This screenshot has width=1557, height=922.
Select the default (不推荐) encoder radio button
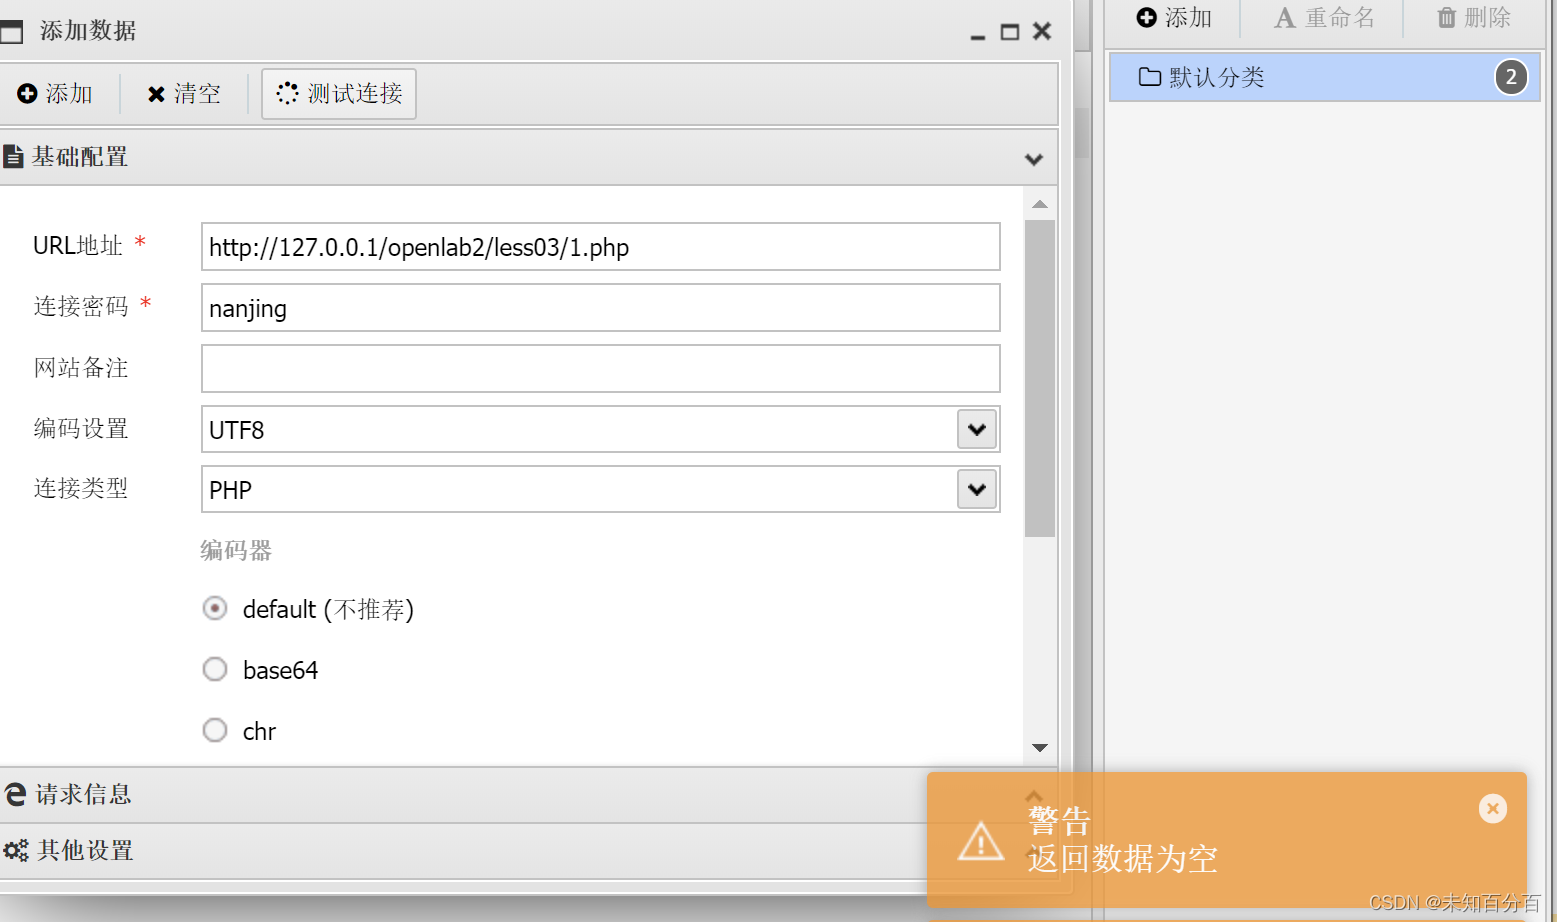coord(215,608)
